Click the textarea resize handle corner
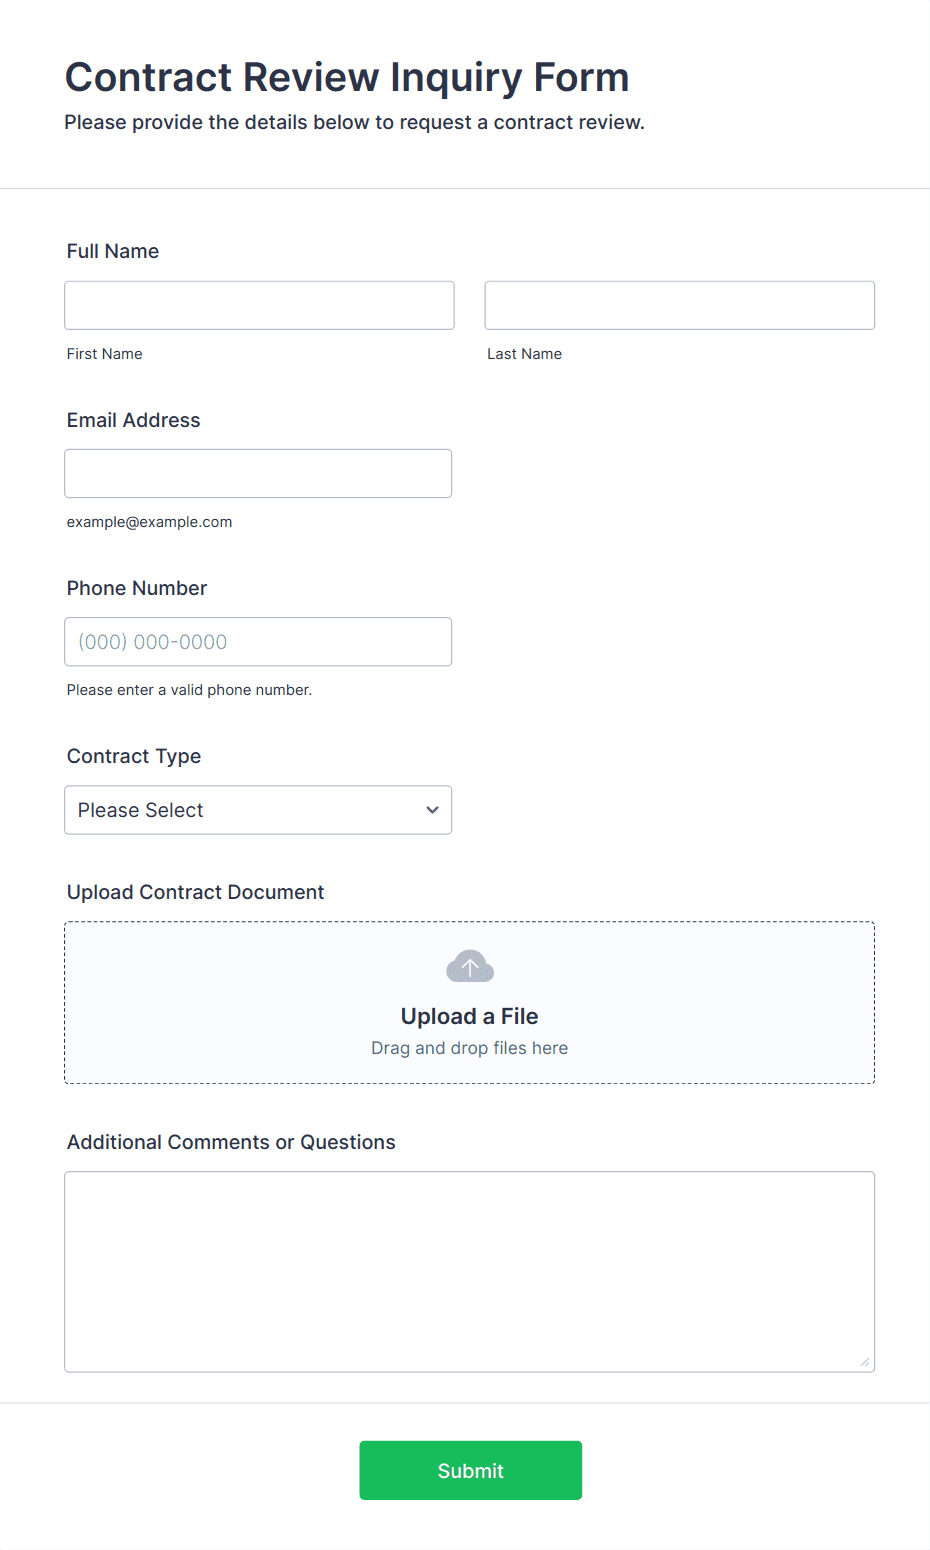 tap(864, 1361)
